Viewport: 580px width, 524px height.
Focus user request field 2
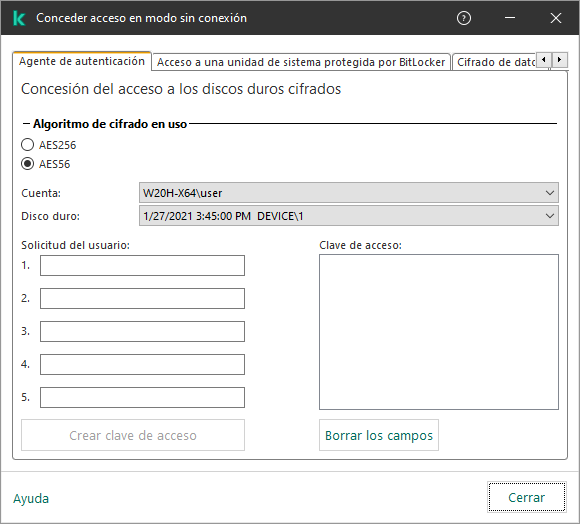click(142, 298)
